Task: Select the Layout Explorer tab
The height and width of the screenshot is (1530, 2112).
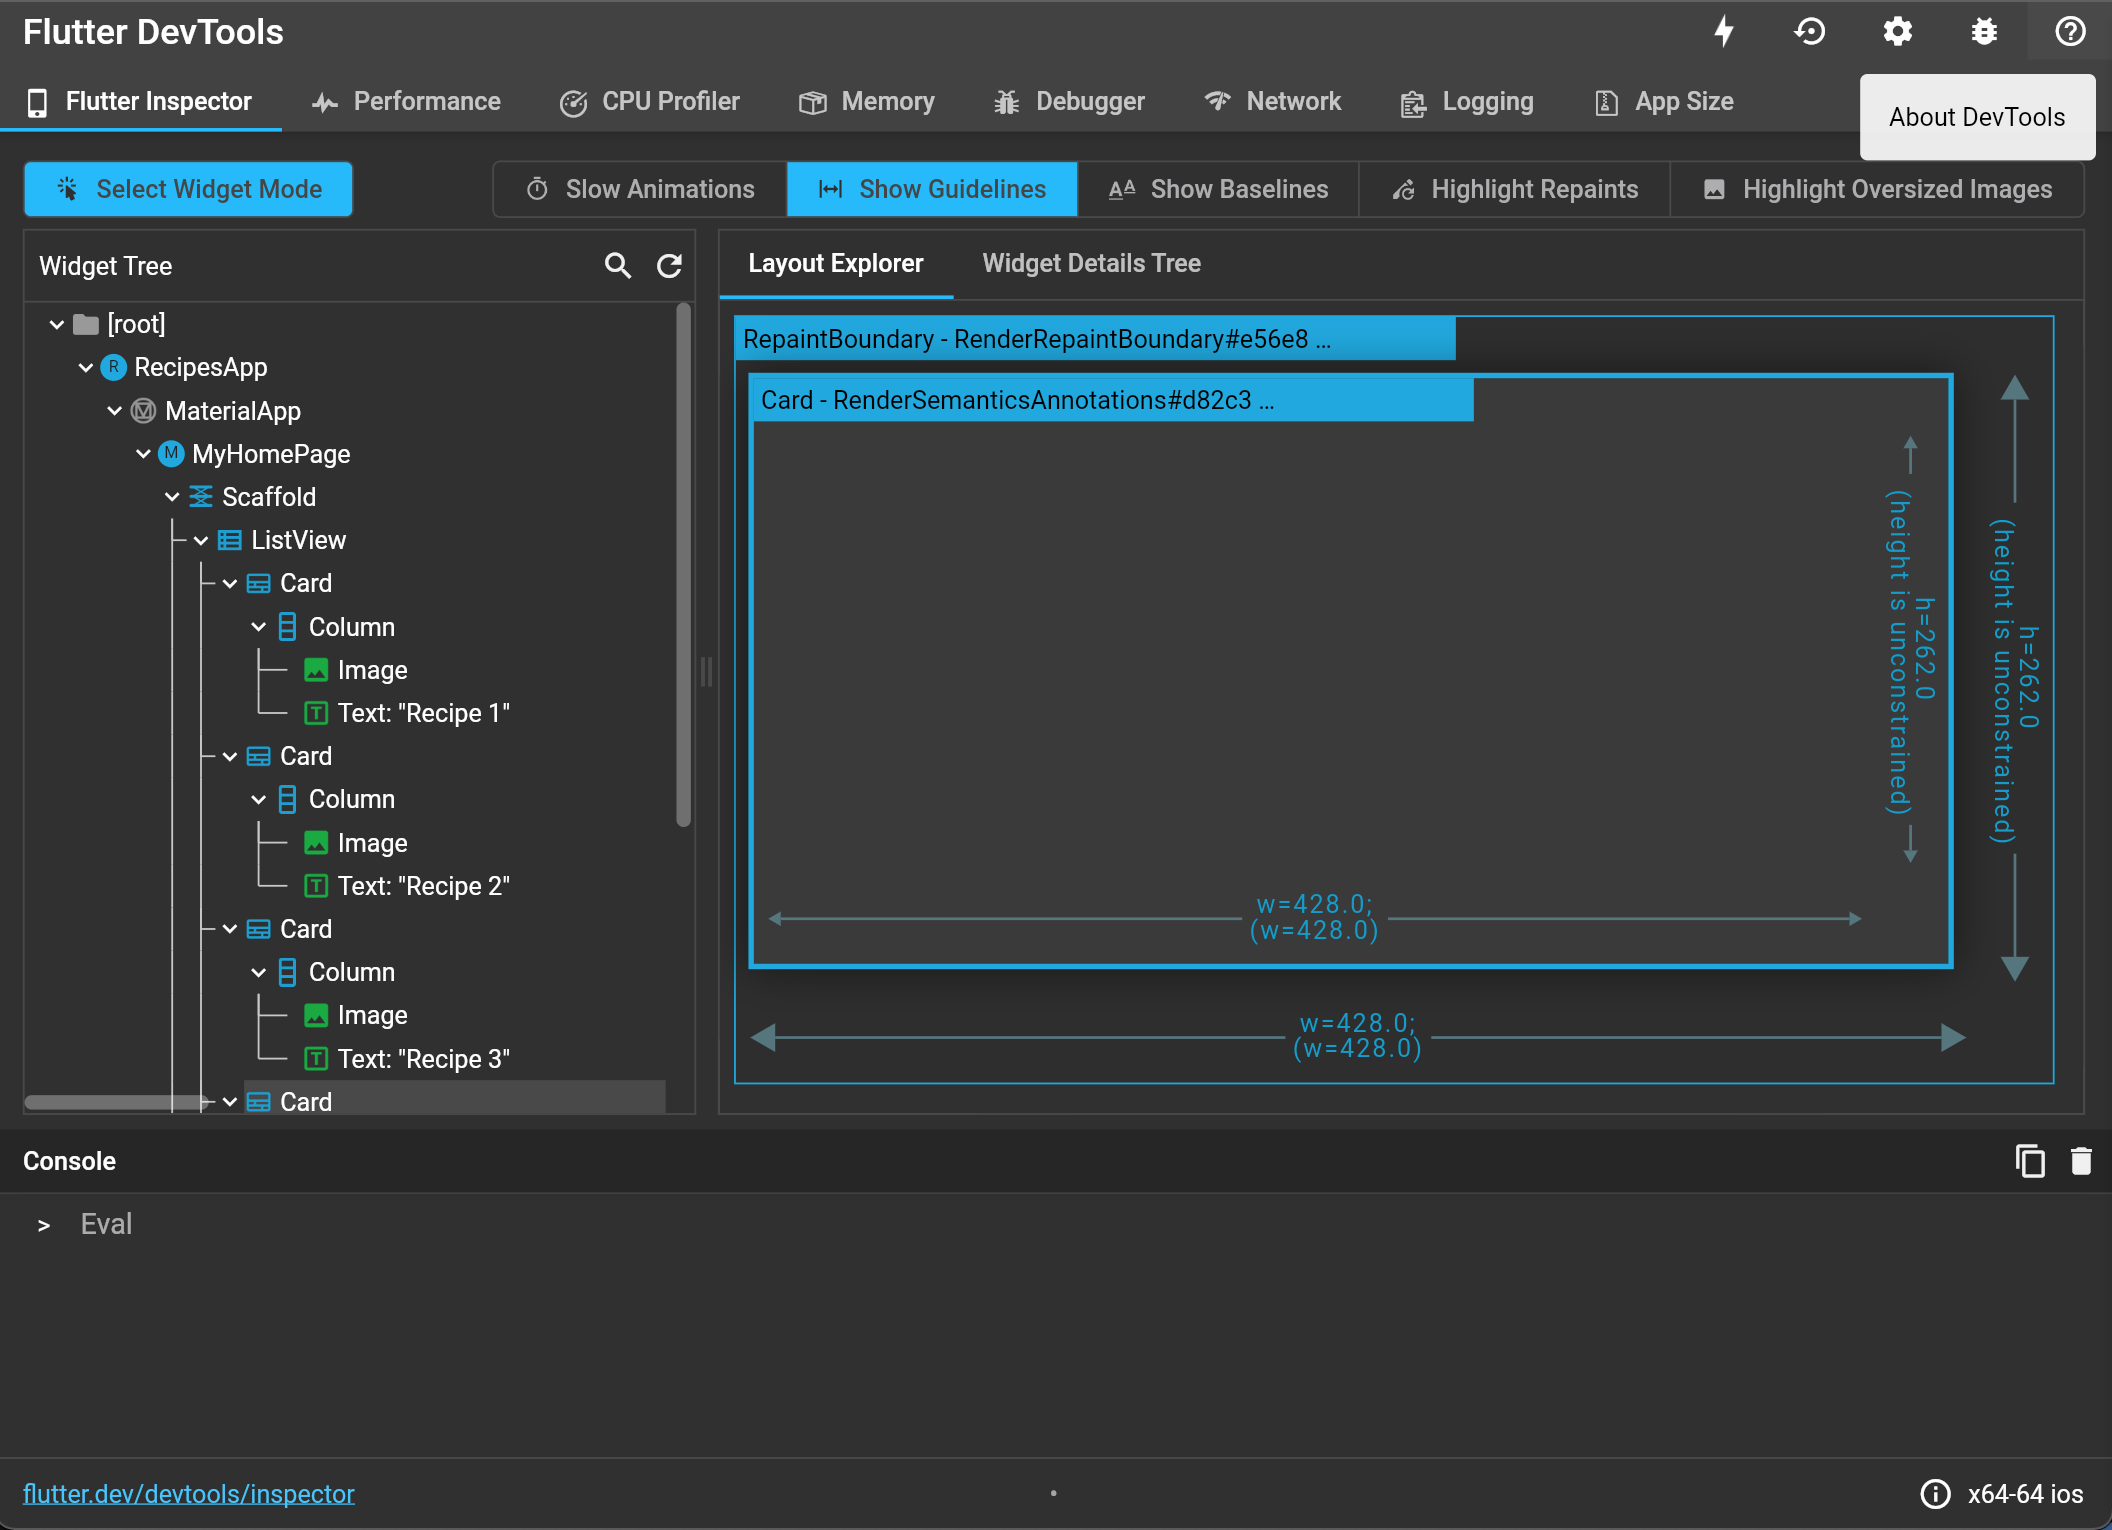Action: [x=836, y=264]
